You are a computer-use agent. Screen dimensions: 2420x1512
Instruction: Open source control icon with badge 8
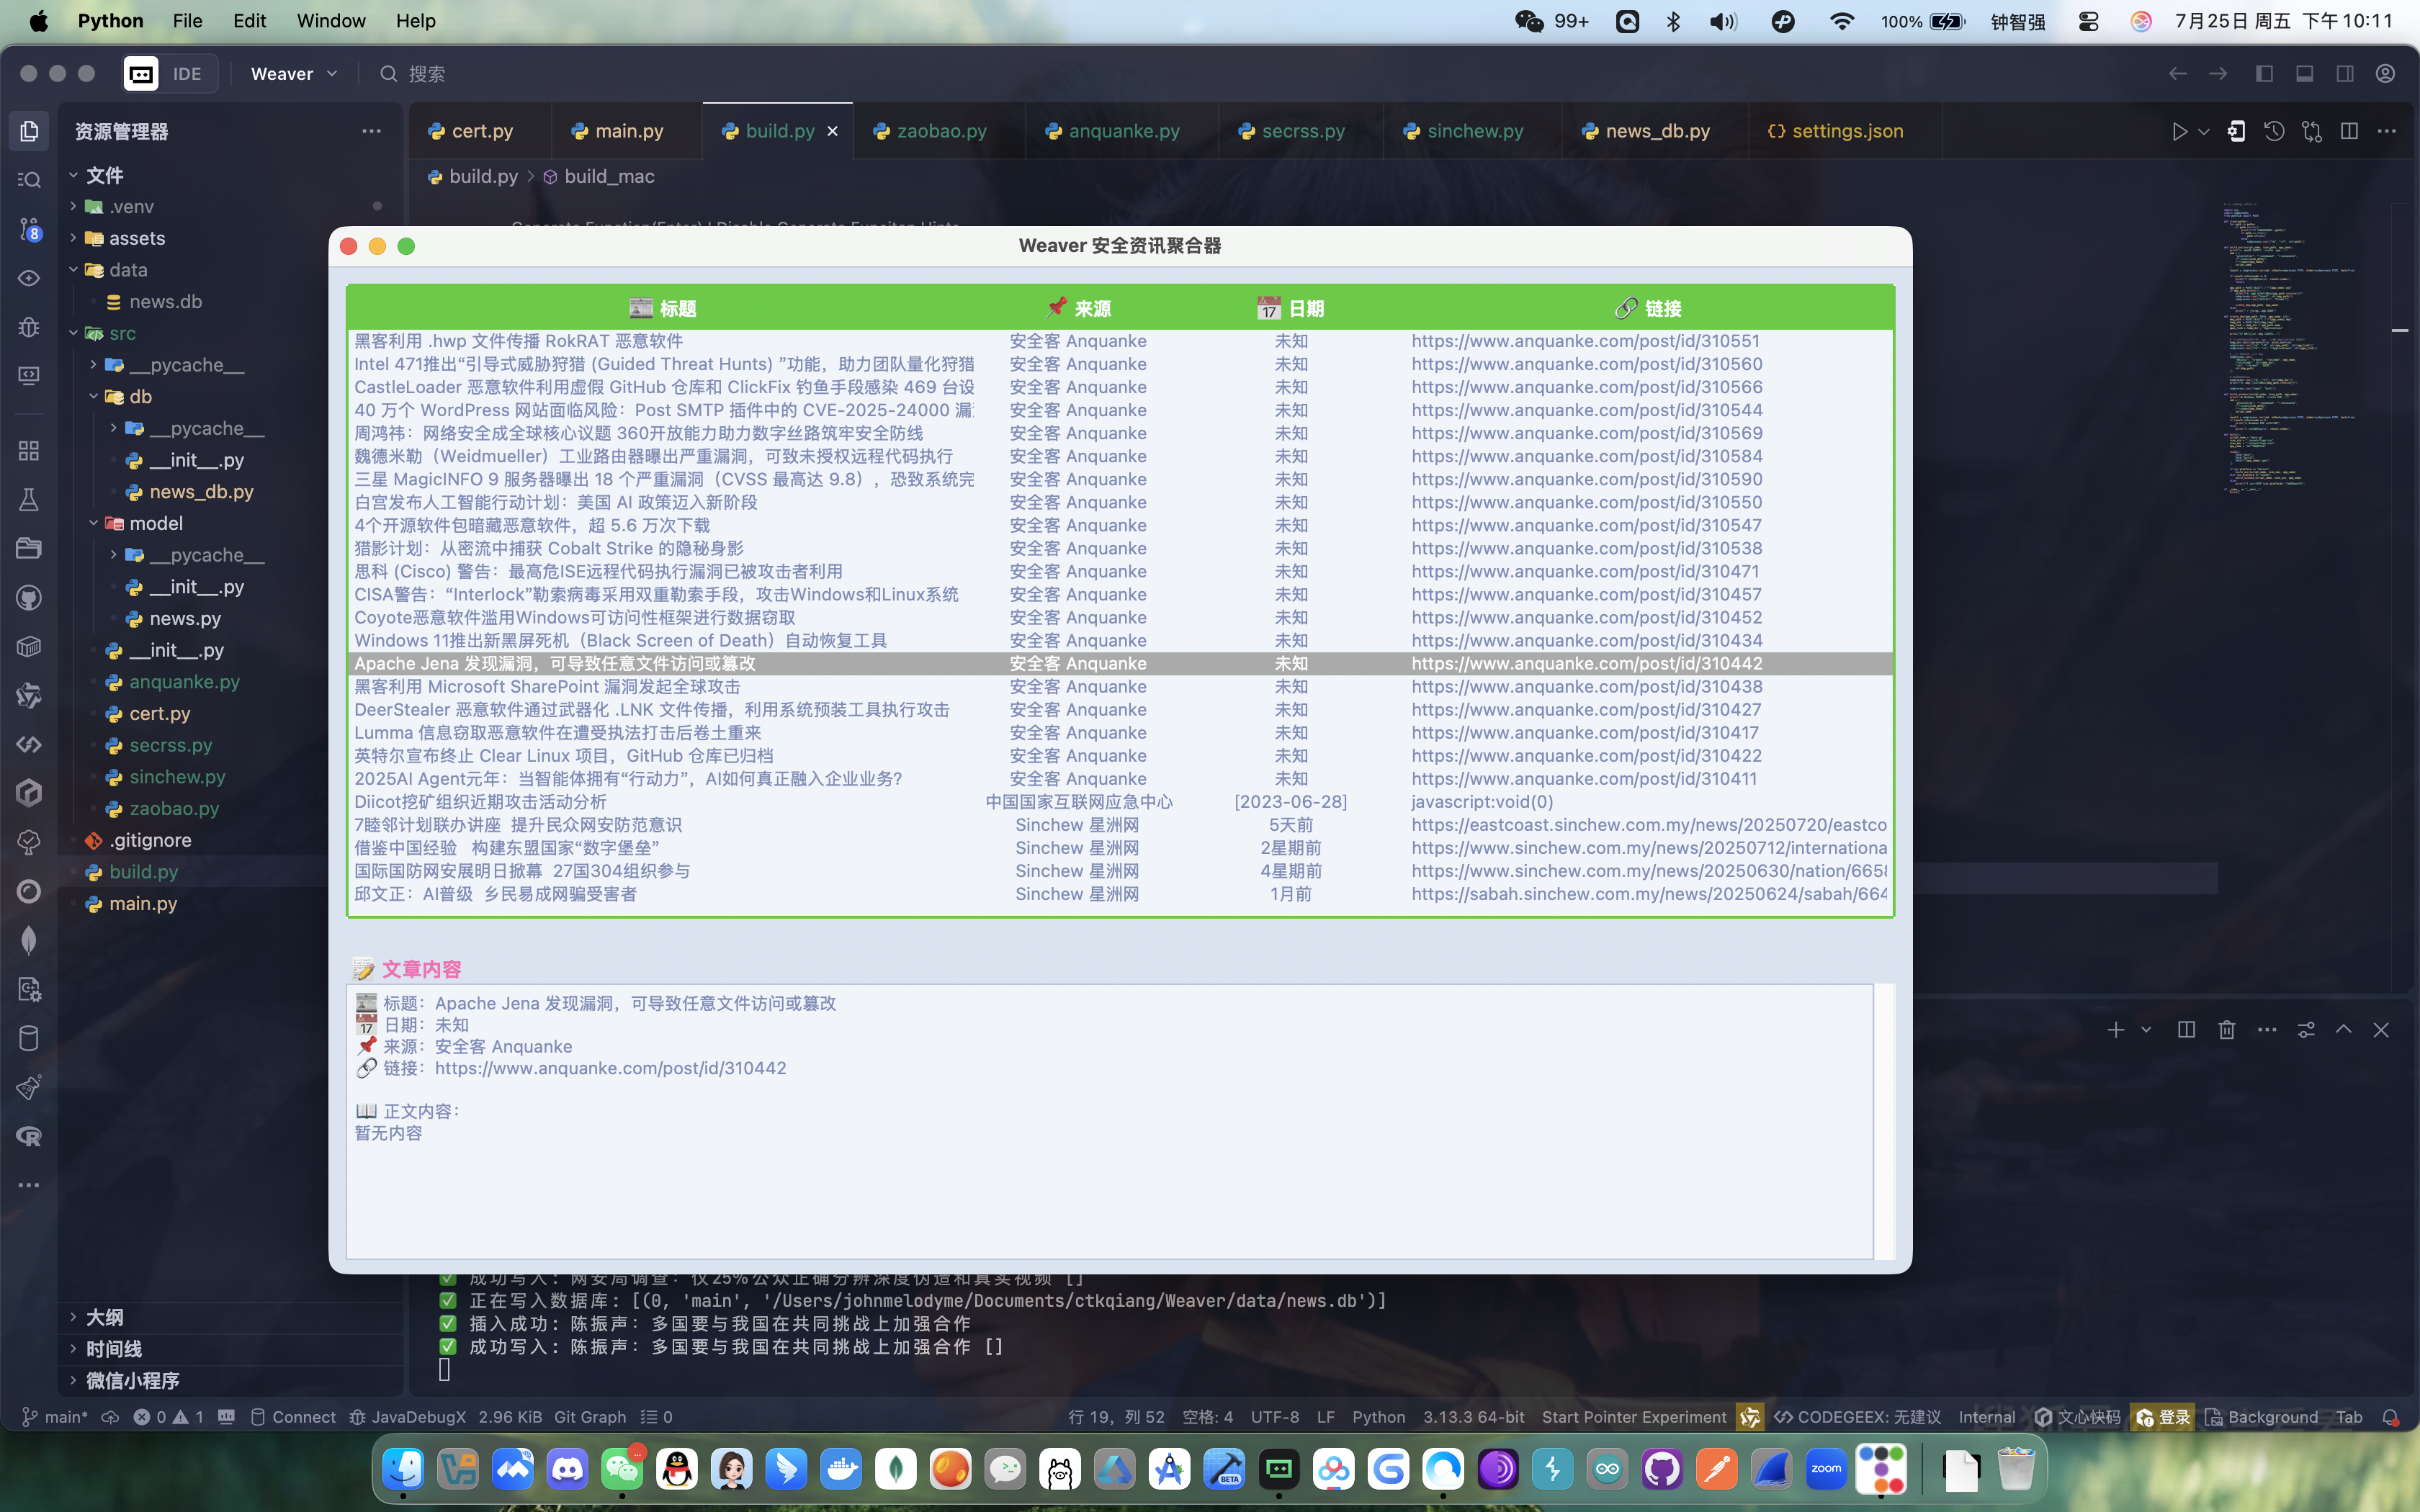pyautogui.click(x=29, y=229)
